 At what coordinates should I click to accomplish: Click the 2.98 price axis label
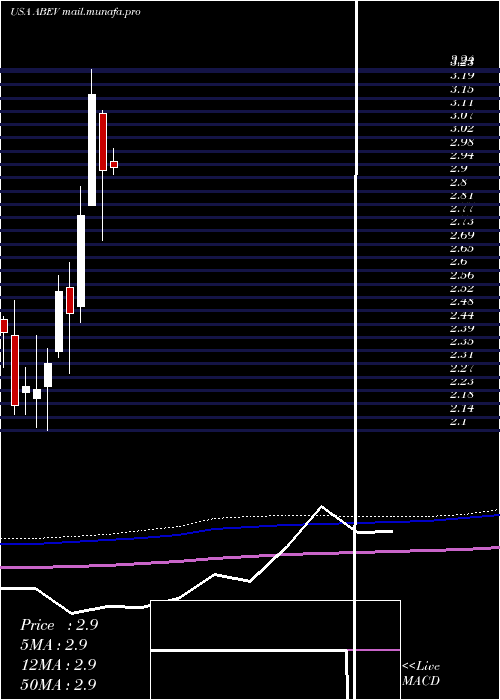click(x=462, y=142)
